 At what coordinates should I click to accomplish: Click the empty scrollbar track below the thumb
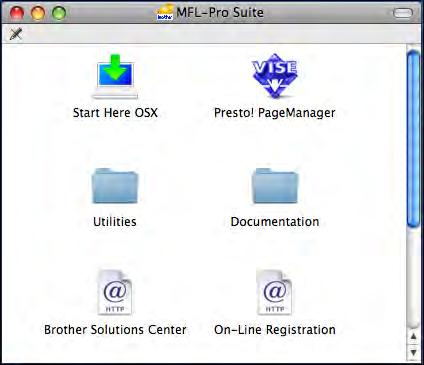(x=413, y=278)
